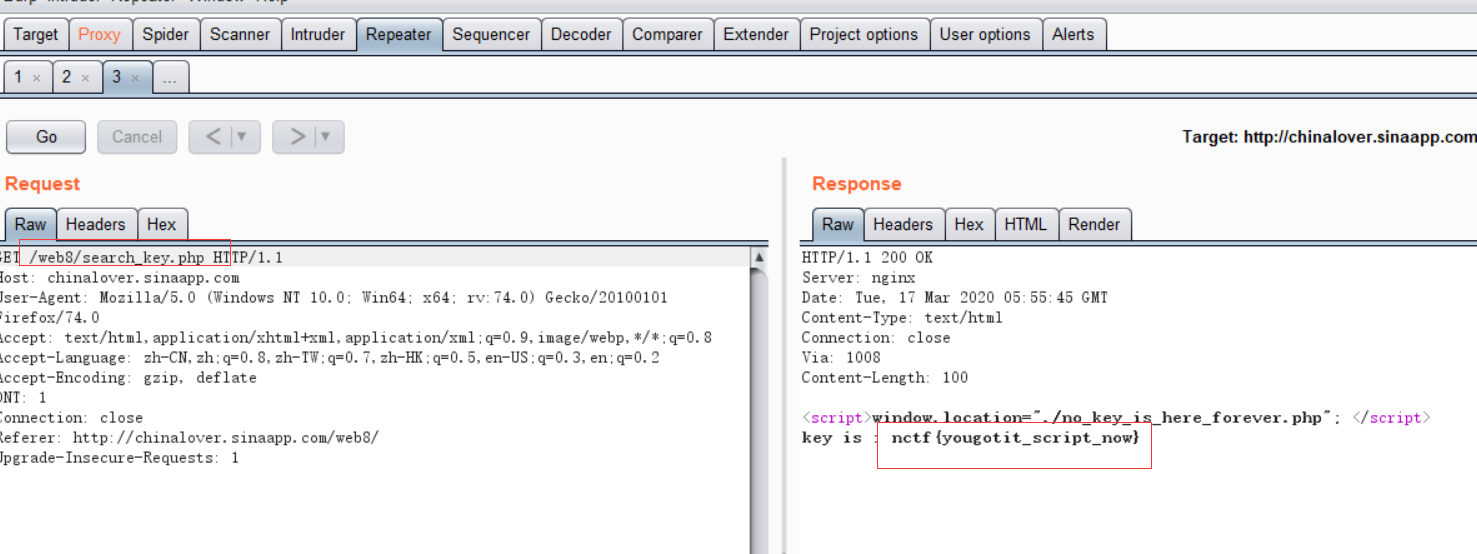Close Repeater sub-tab 1

(x=36, y=78)
